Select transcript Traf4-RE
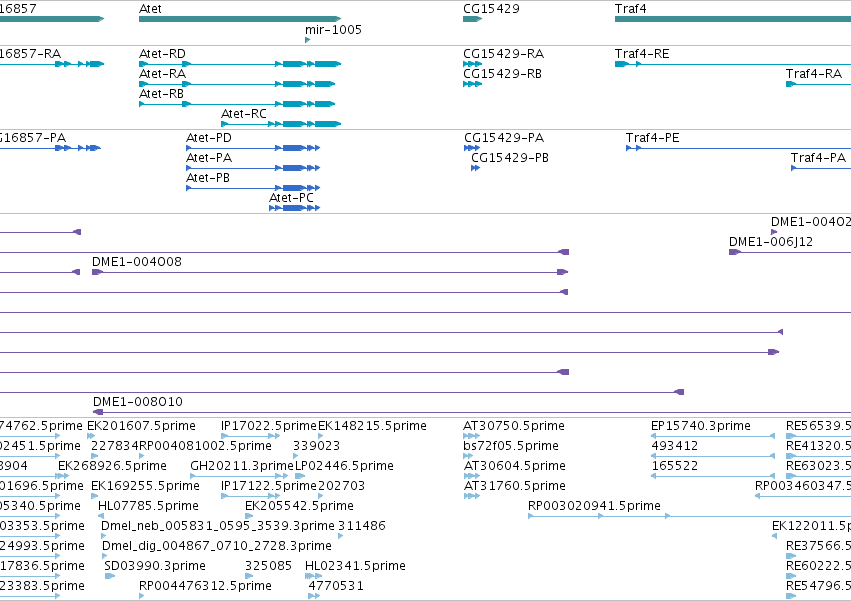 (733, 64)
